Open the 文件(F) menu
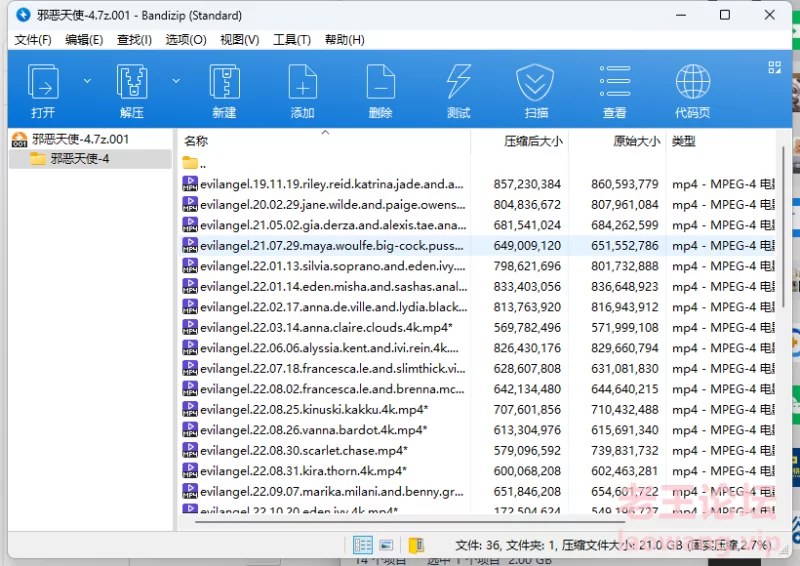Image resolution: width=800 pixels, height=566 pixels. click(33, 40)
